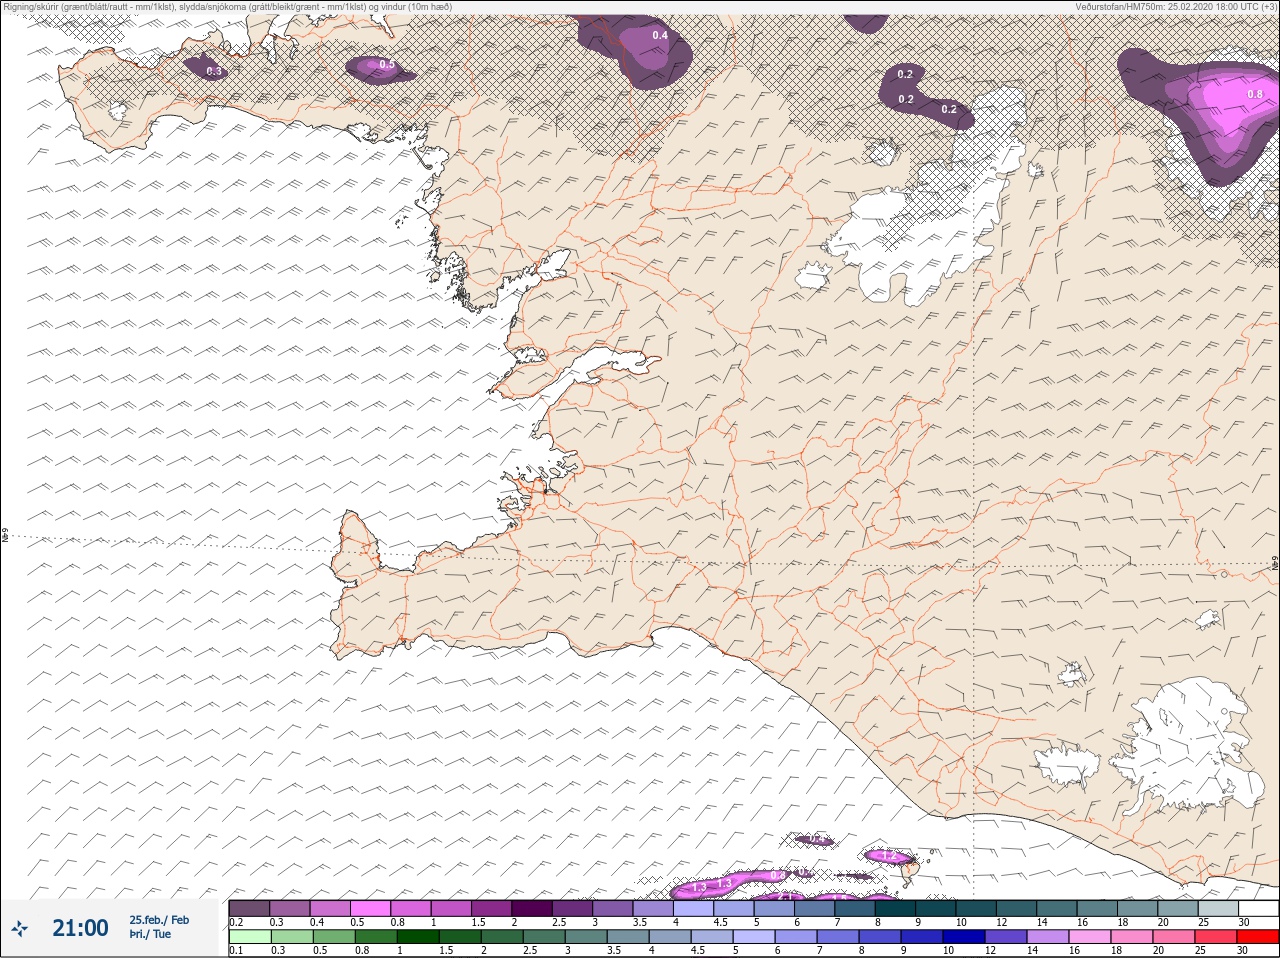Select the date text '25.feb./ Feb'
Viewport: 1280px width, 958px height.
tap(159, 920)
